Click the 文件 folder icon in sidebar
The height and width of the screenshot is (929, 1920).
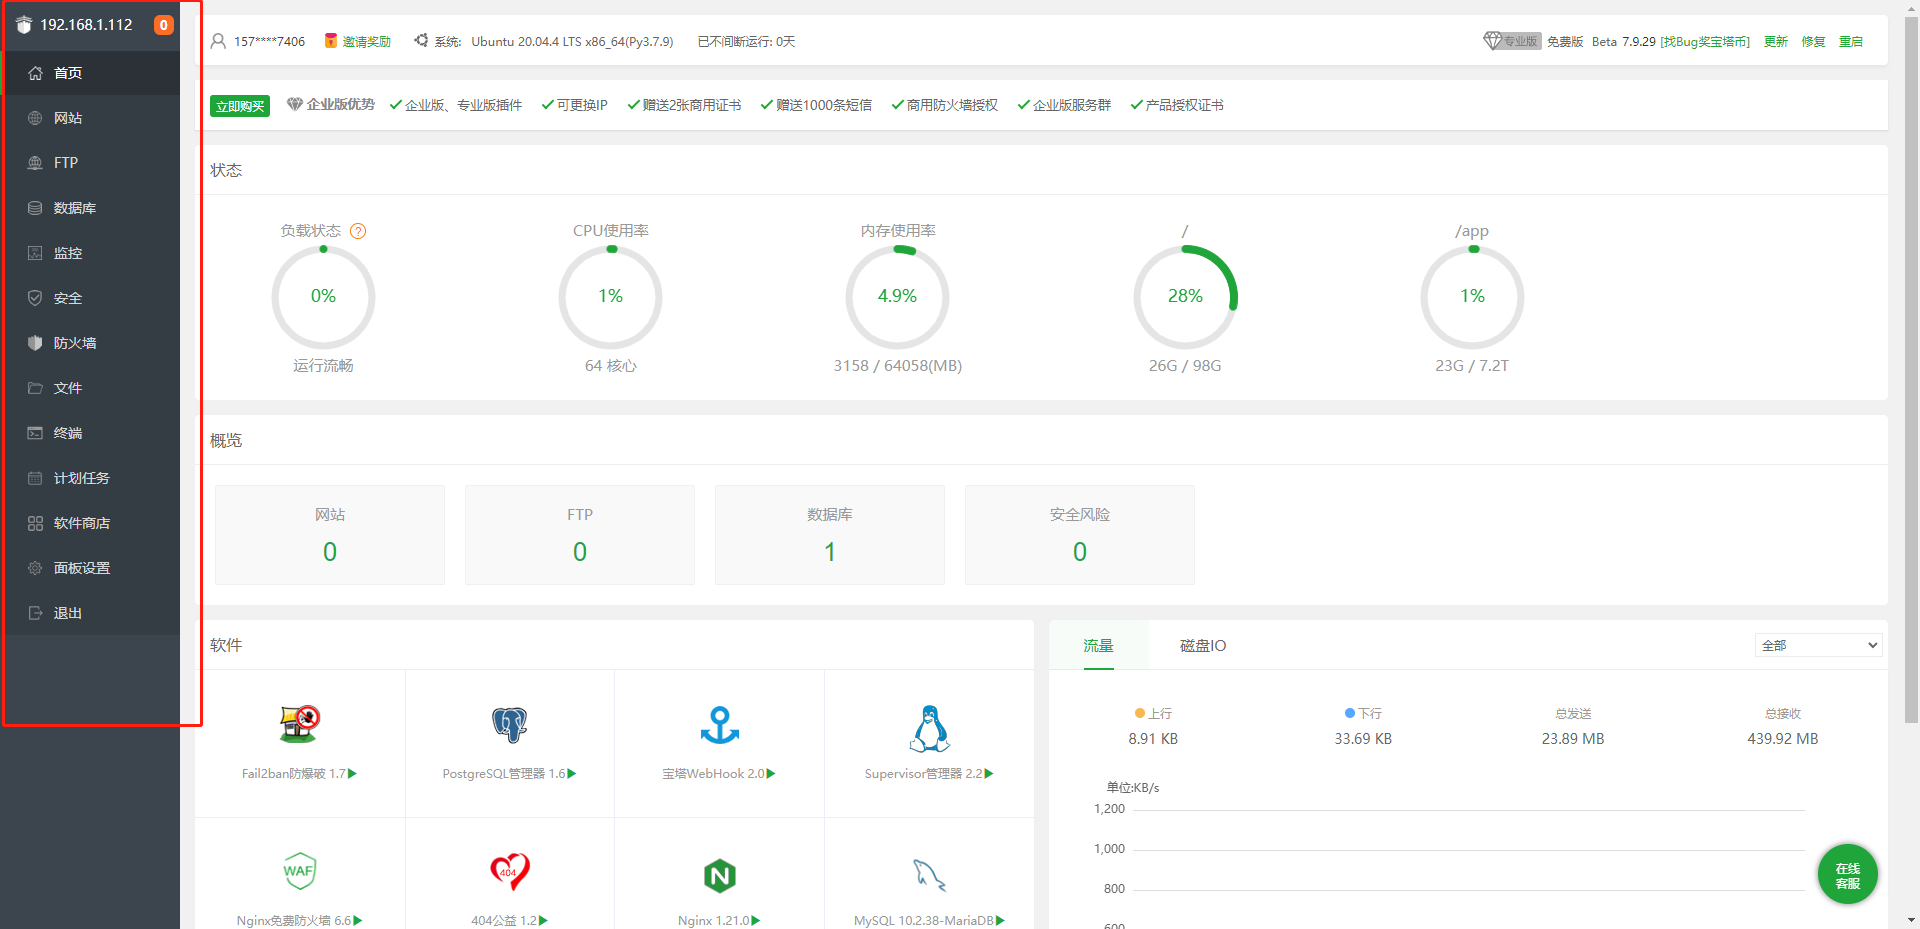(35, 388)
